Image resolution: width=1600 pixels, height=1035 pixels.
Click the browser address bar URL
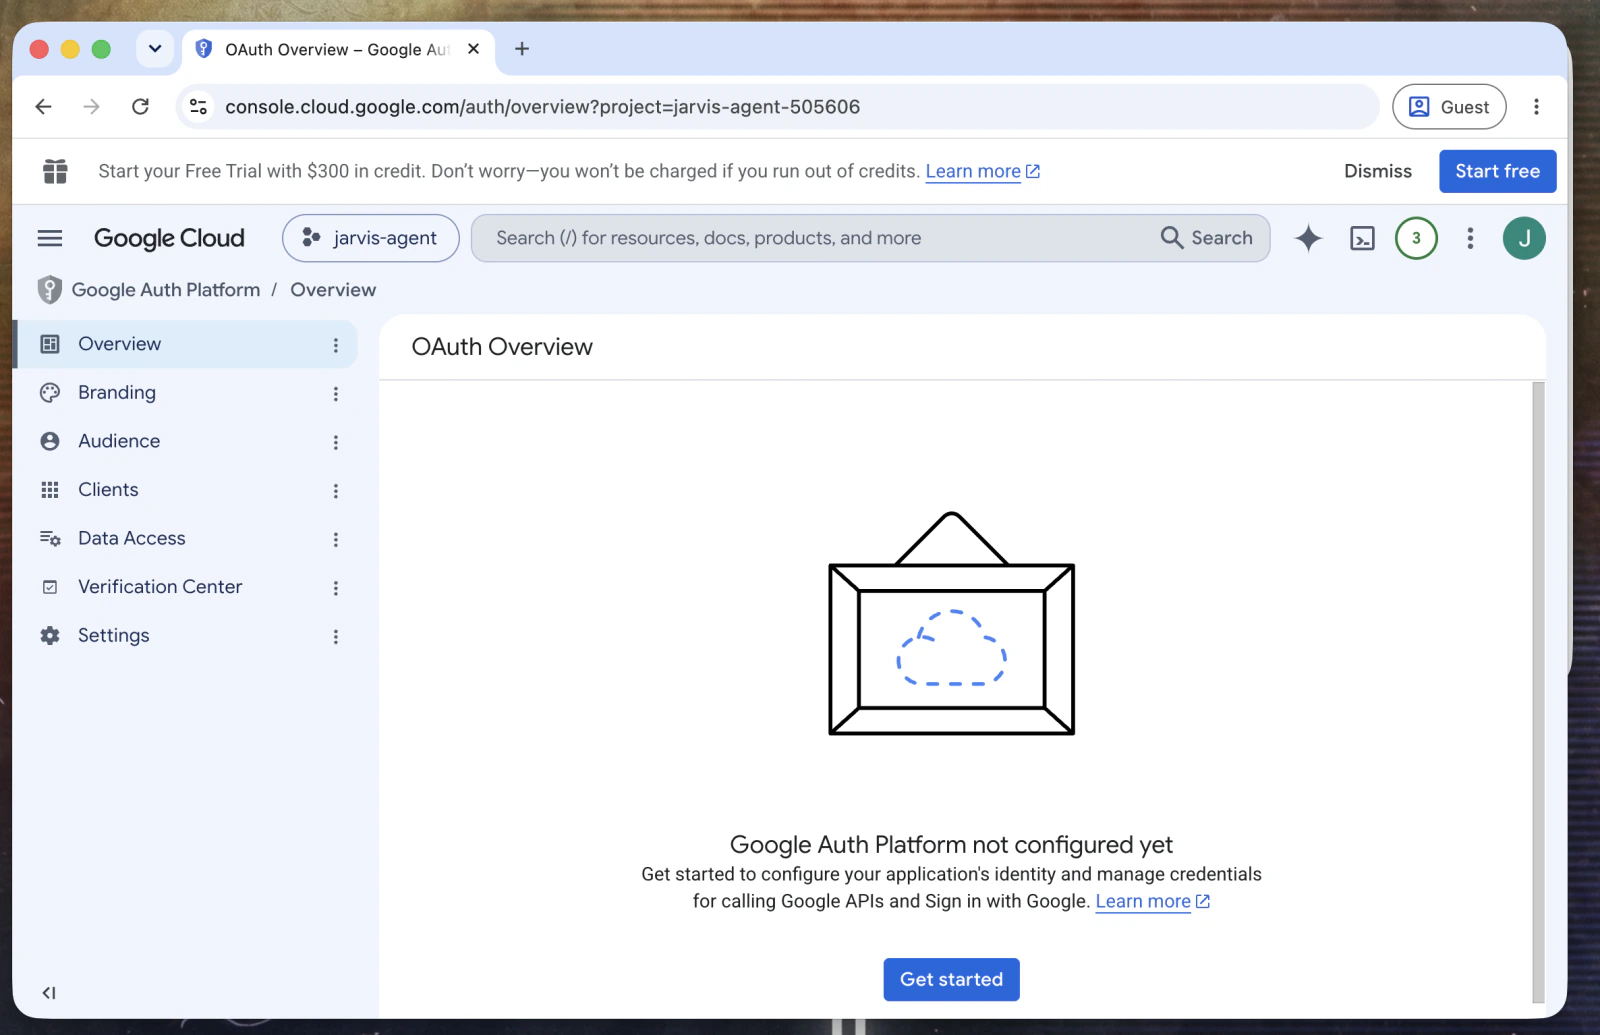[x=542, y=107]
